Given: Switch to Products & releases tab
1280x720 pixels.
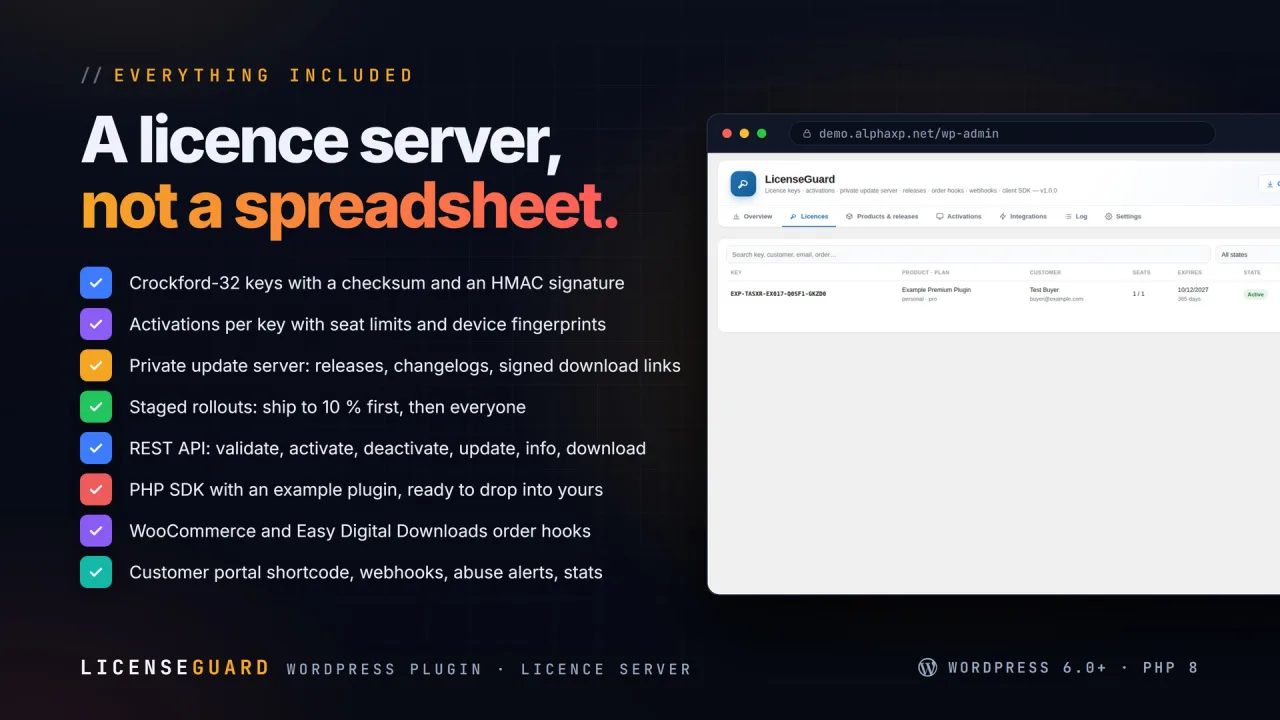Looking at the screenshot, I should [x=881, y=216].
